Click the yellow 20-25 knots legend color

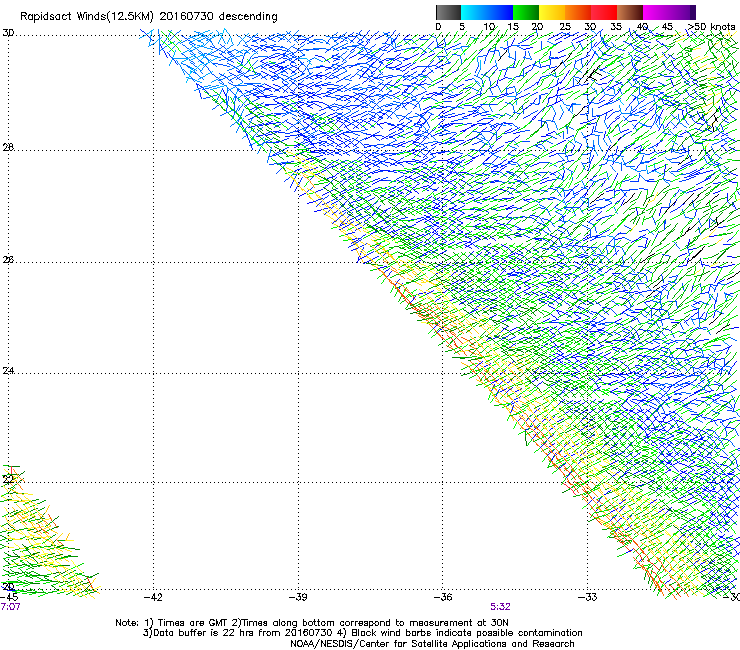pyautogui.click(x=552, y=12)
